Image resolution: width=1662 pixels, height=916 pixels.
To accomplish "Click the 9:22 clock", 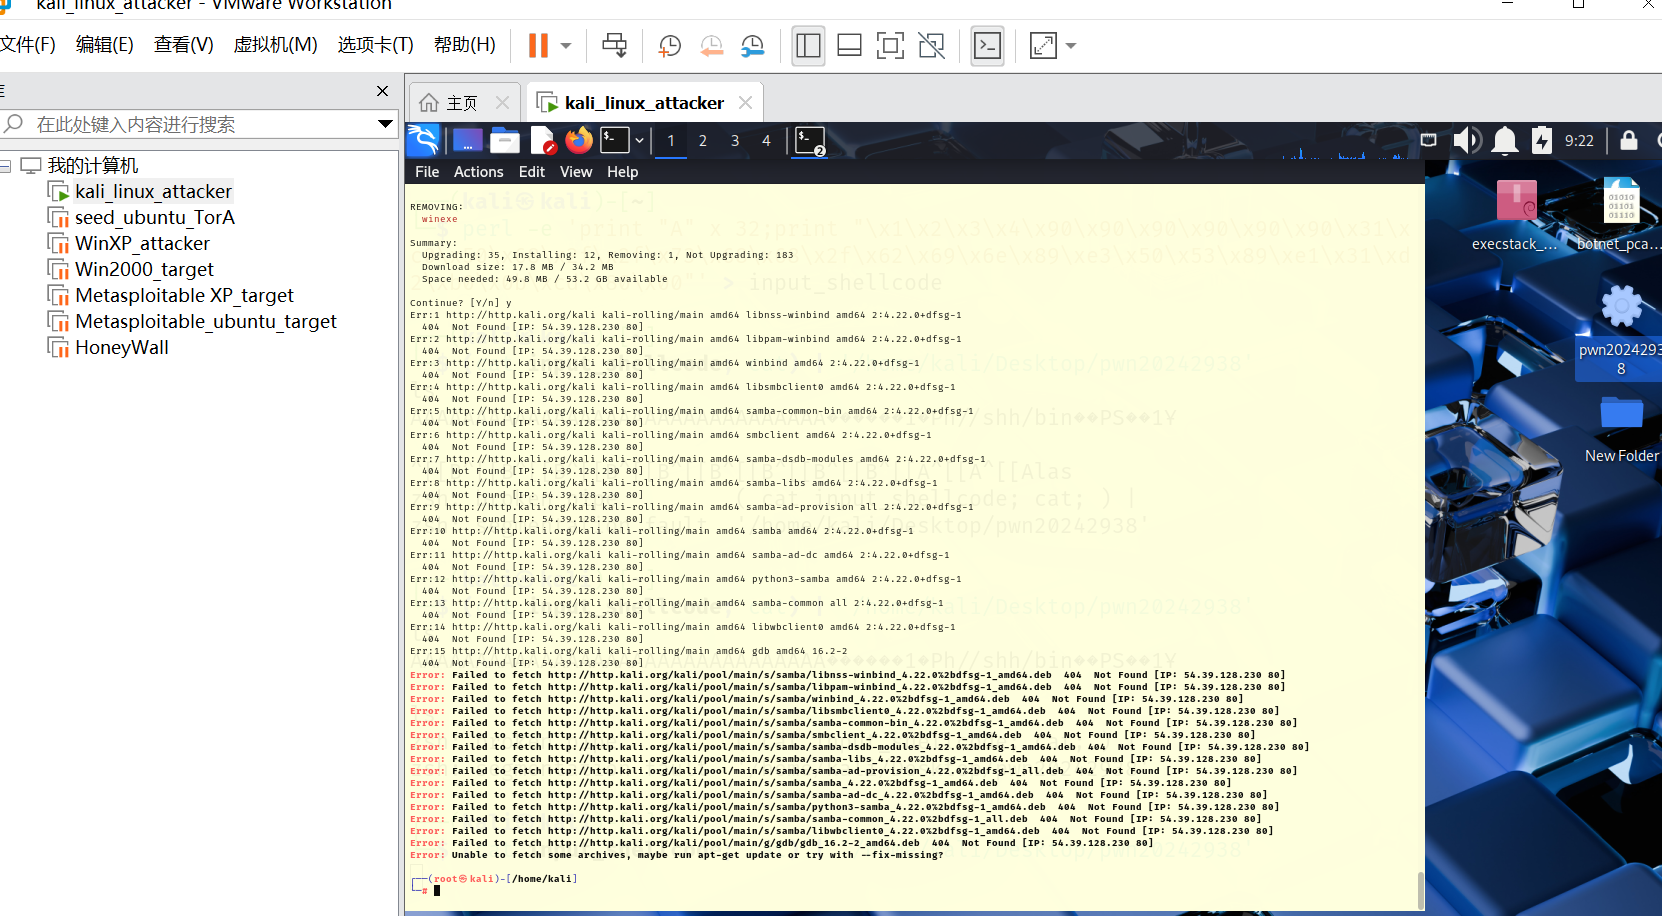I will [1580, 141].
